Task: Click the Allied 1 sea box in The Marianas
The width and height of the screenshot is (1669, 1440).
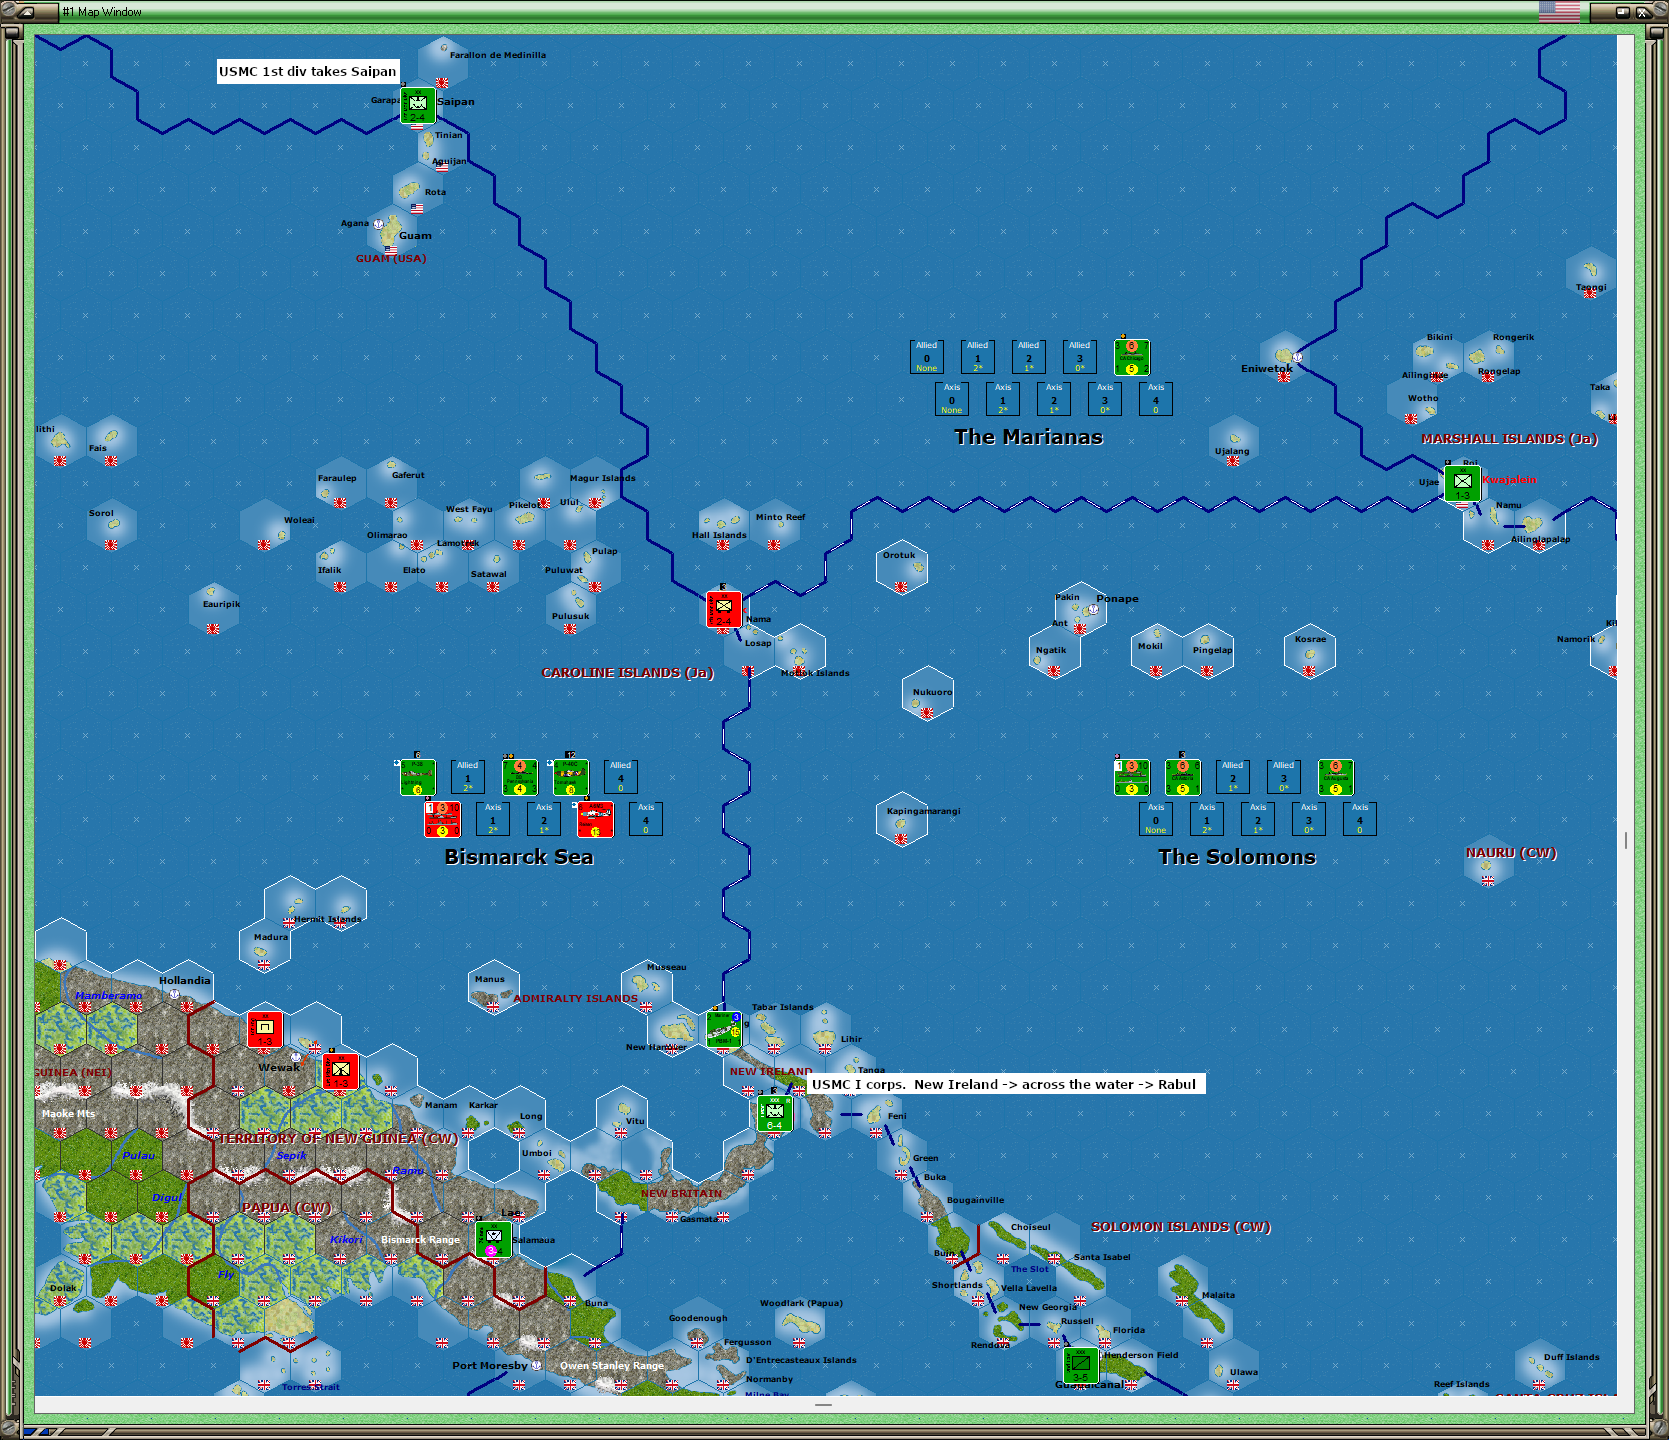Action: point(978,357)
